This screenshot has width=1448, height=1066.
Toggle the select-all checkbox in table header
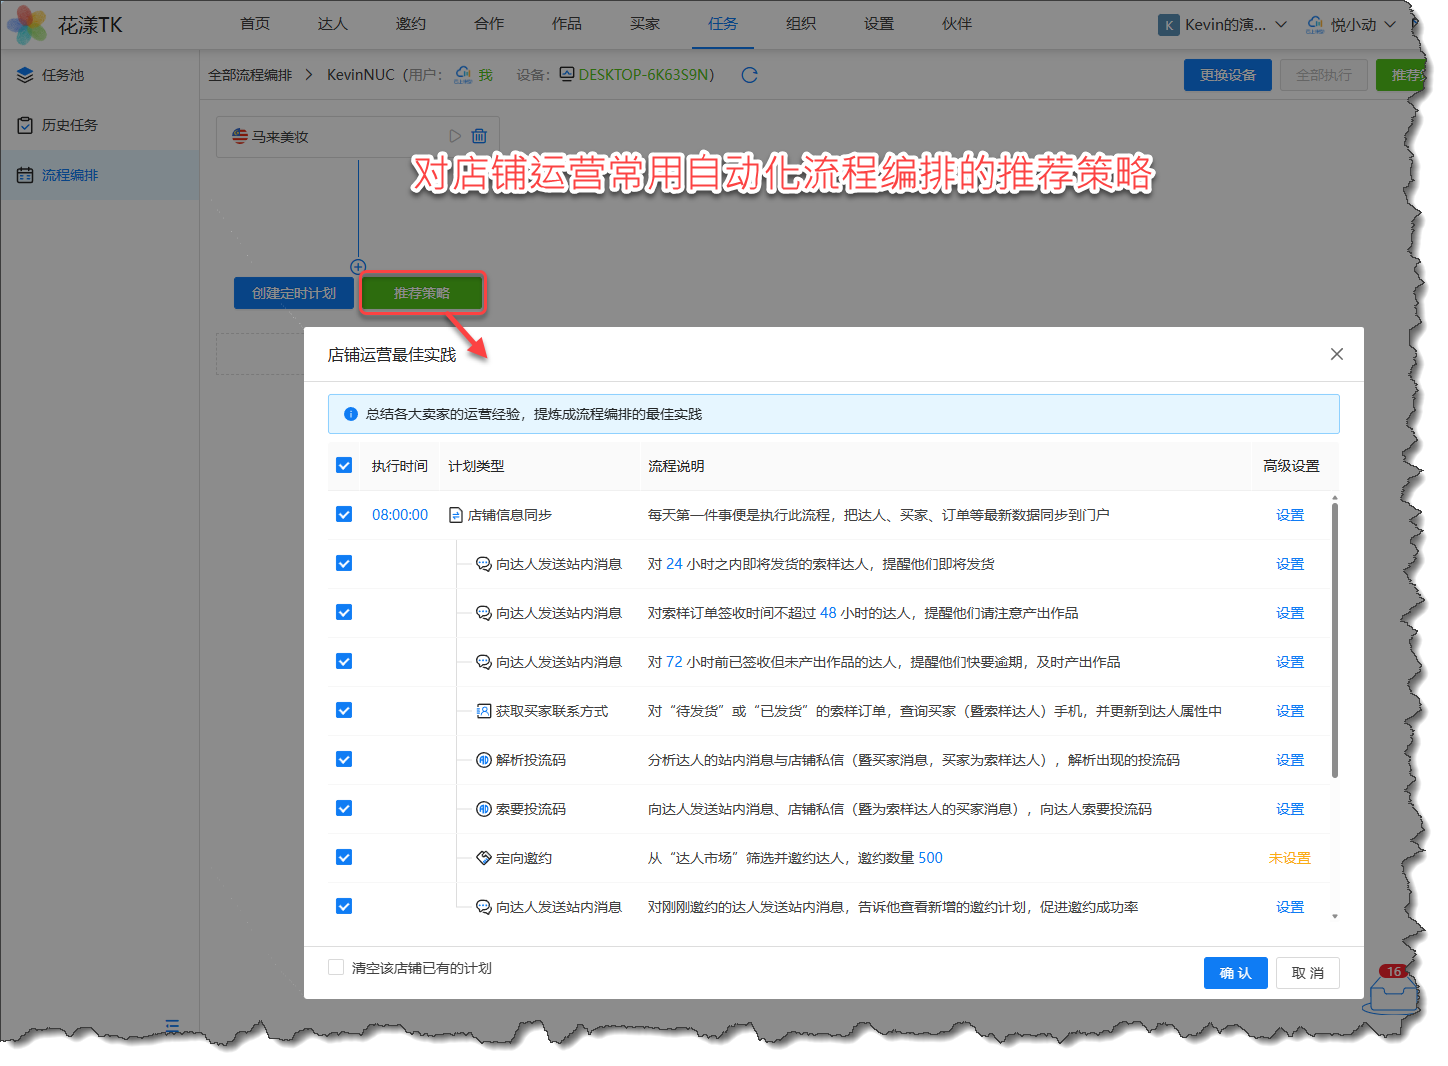coord(344,465)
